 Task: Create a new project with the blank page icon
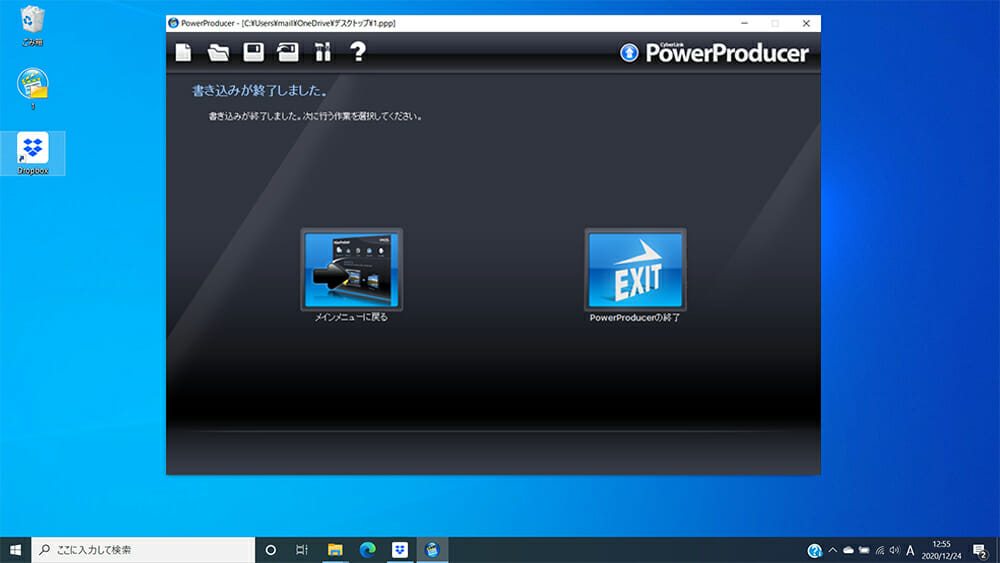(x=183, y=52)
